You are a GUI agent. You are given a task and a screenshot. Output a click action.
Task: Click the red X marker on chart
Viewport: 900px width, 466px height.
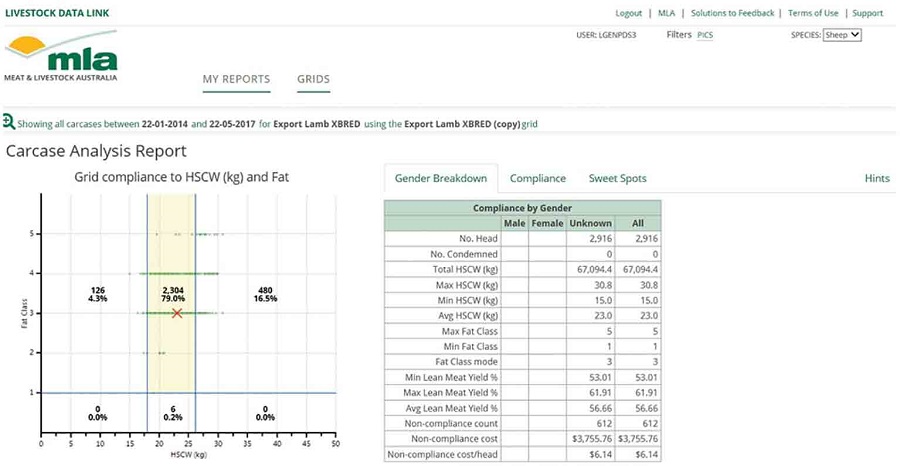(177, 313)
